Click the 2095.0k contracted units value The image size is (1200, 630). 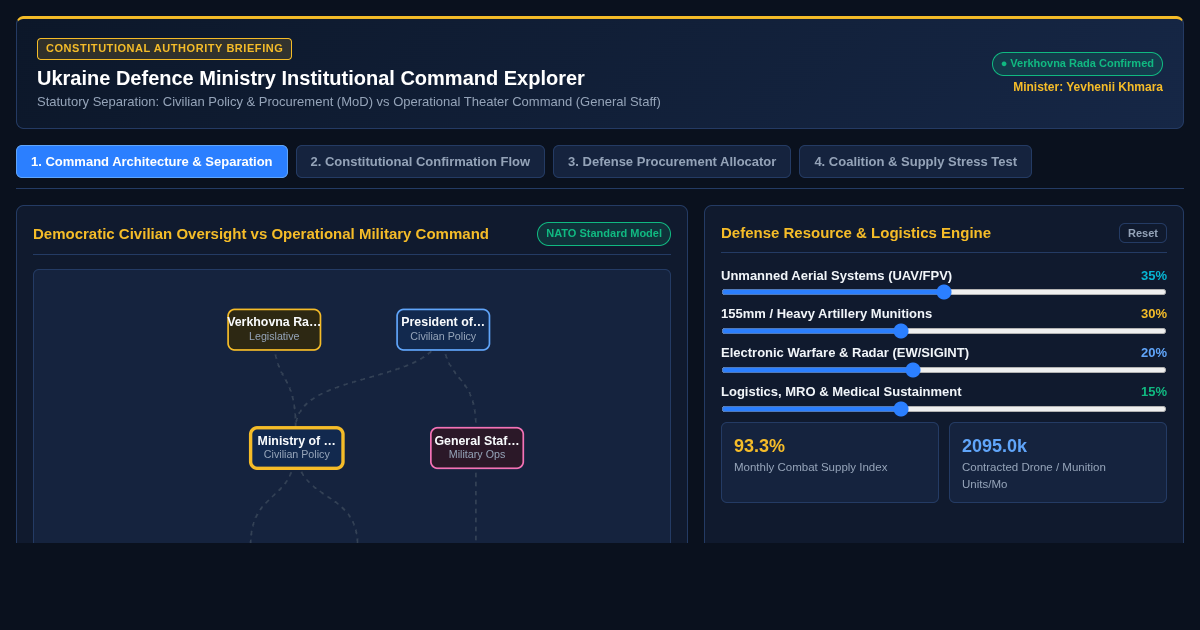[994, 446]
